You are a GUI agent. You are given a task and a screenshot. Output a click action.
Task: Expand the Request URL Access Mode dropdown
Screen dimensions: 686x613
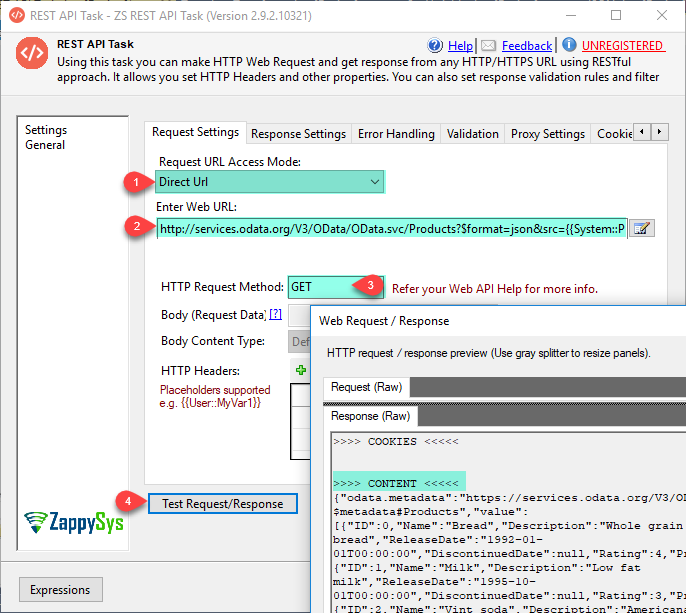(270, 182)
